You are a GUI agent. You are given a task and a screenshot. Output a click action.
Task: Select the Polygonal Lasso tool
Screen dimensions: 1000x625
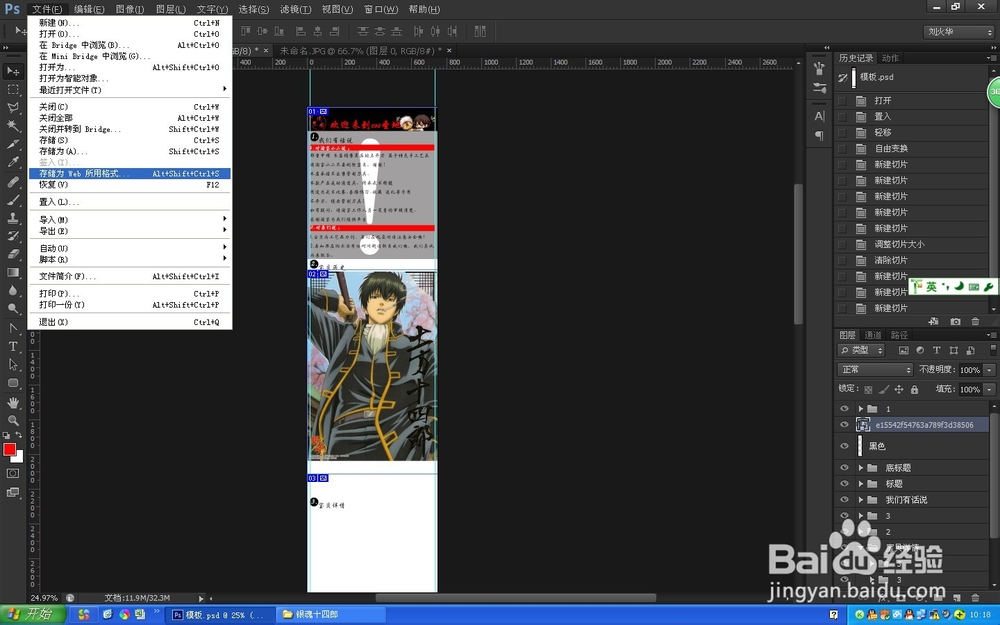13,108
